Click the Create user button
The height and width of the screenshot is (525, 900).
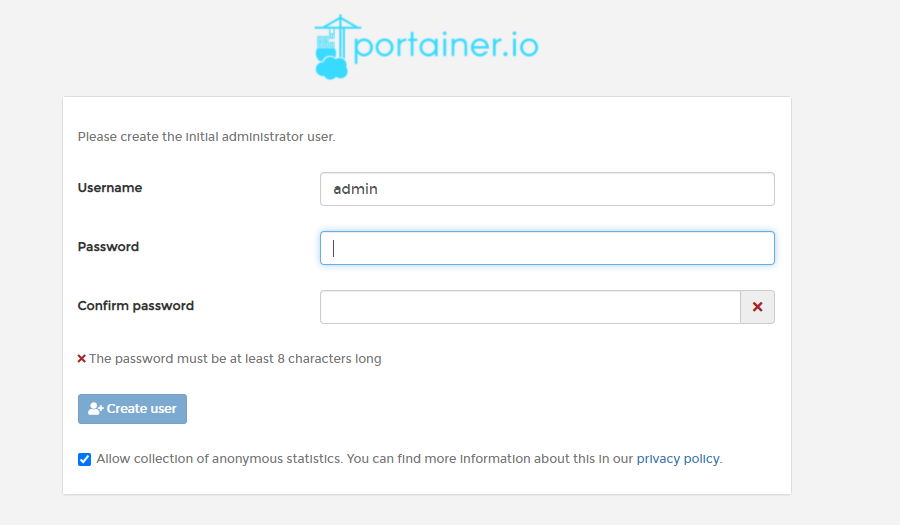point(133,409)
